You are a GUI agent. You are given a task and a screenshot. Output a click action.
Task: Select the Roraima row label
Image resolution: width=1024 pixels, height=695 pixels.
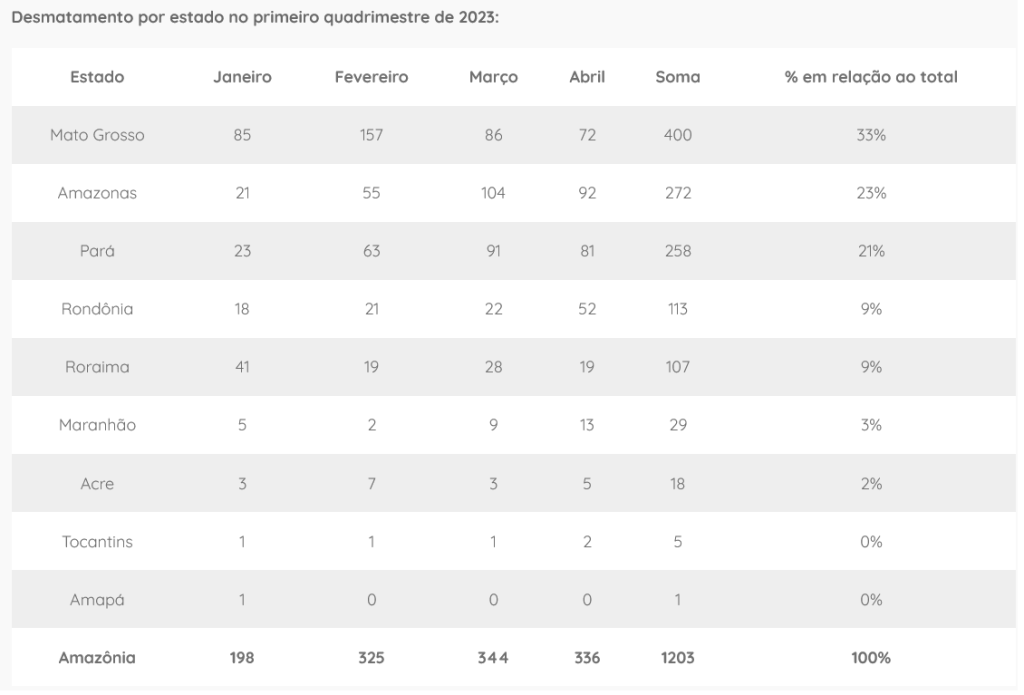coord(97,367)
